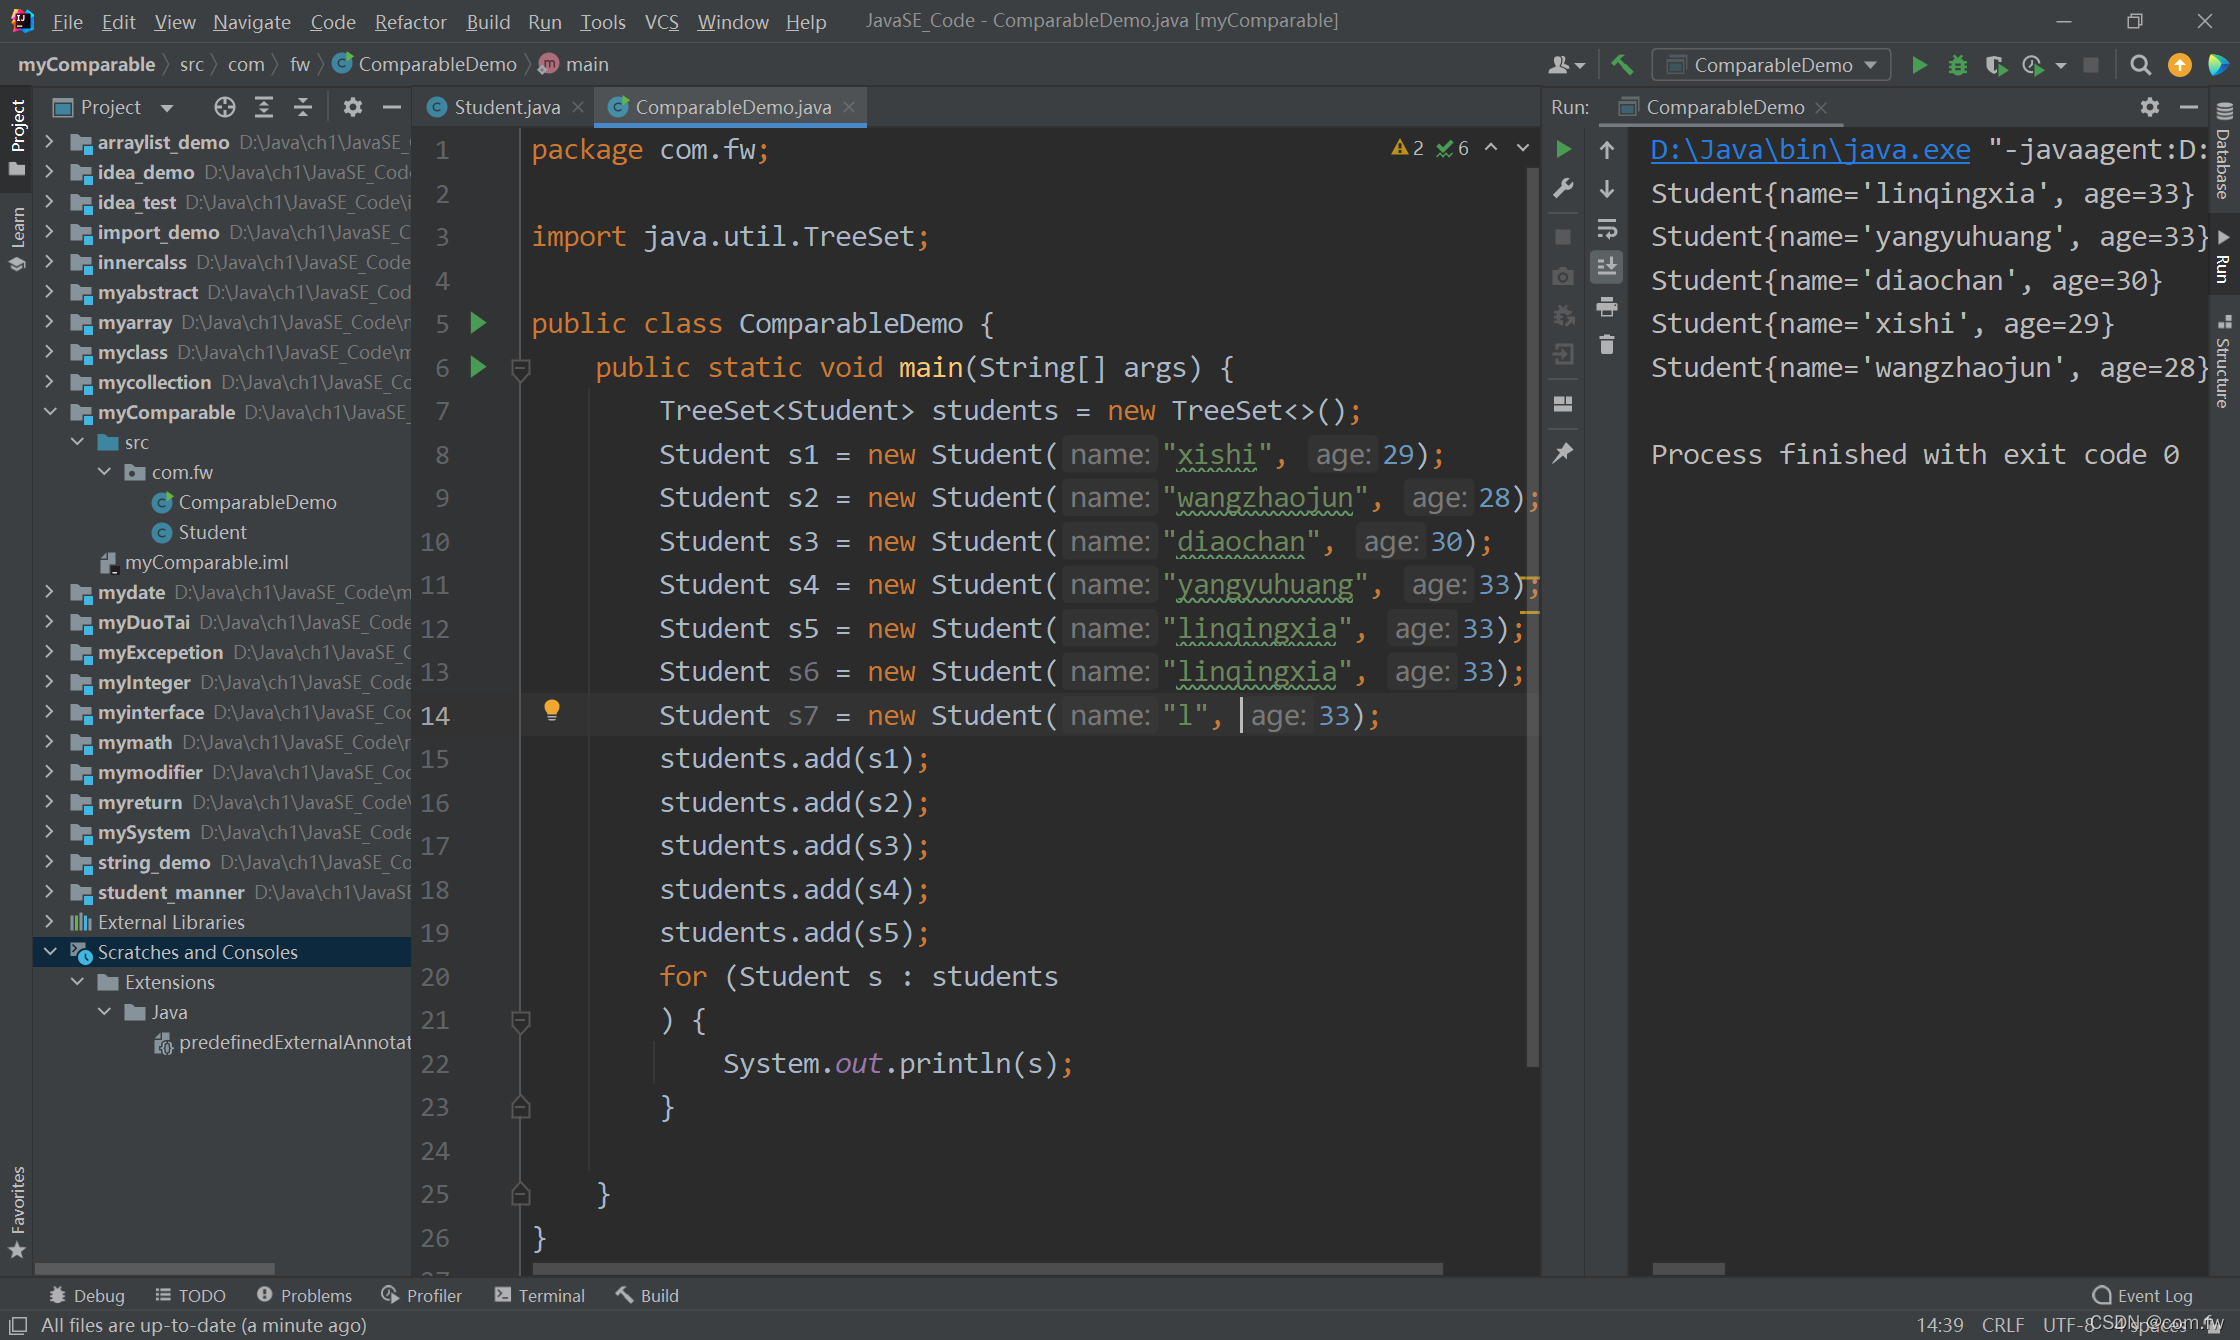Image resolution: width=2240 pixels, height=1340 pixels.
Task: Click the editor horizontal scrollbar
Action: pos(986,1268)
